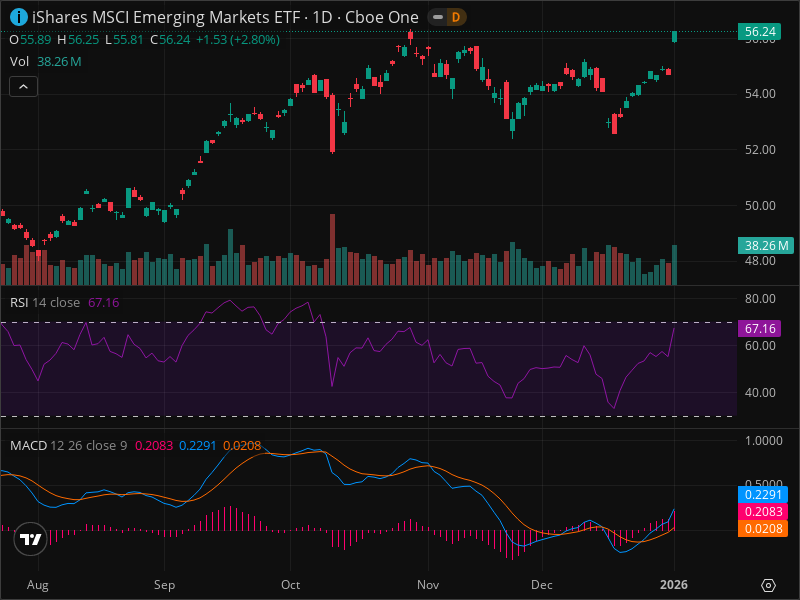The width and height of the screenshot is (800, 600).
Task: Click the blue 0.2291 MACD axis label
Action: pyautogui.click(x=763, y=494)
